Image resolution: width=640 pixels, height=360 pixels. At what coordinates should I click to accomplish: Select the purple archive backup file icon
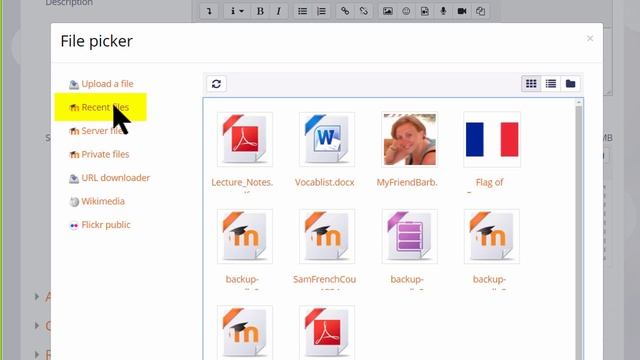click(410, 236)
